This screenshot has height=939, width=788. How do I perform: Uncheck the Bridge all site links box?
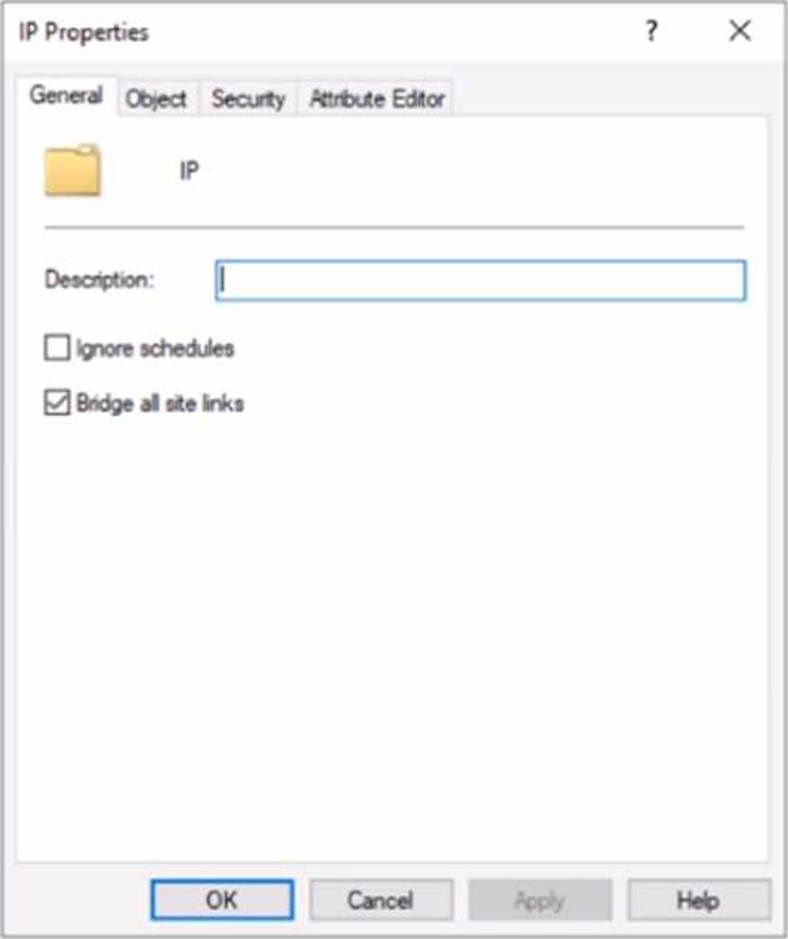pyautogui.click(x=57, y=403)
